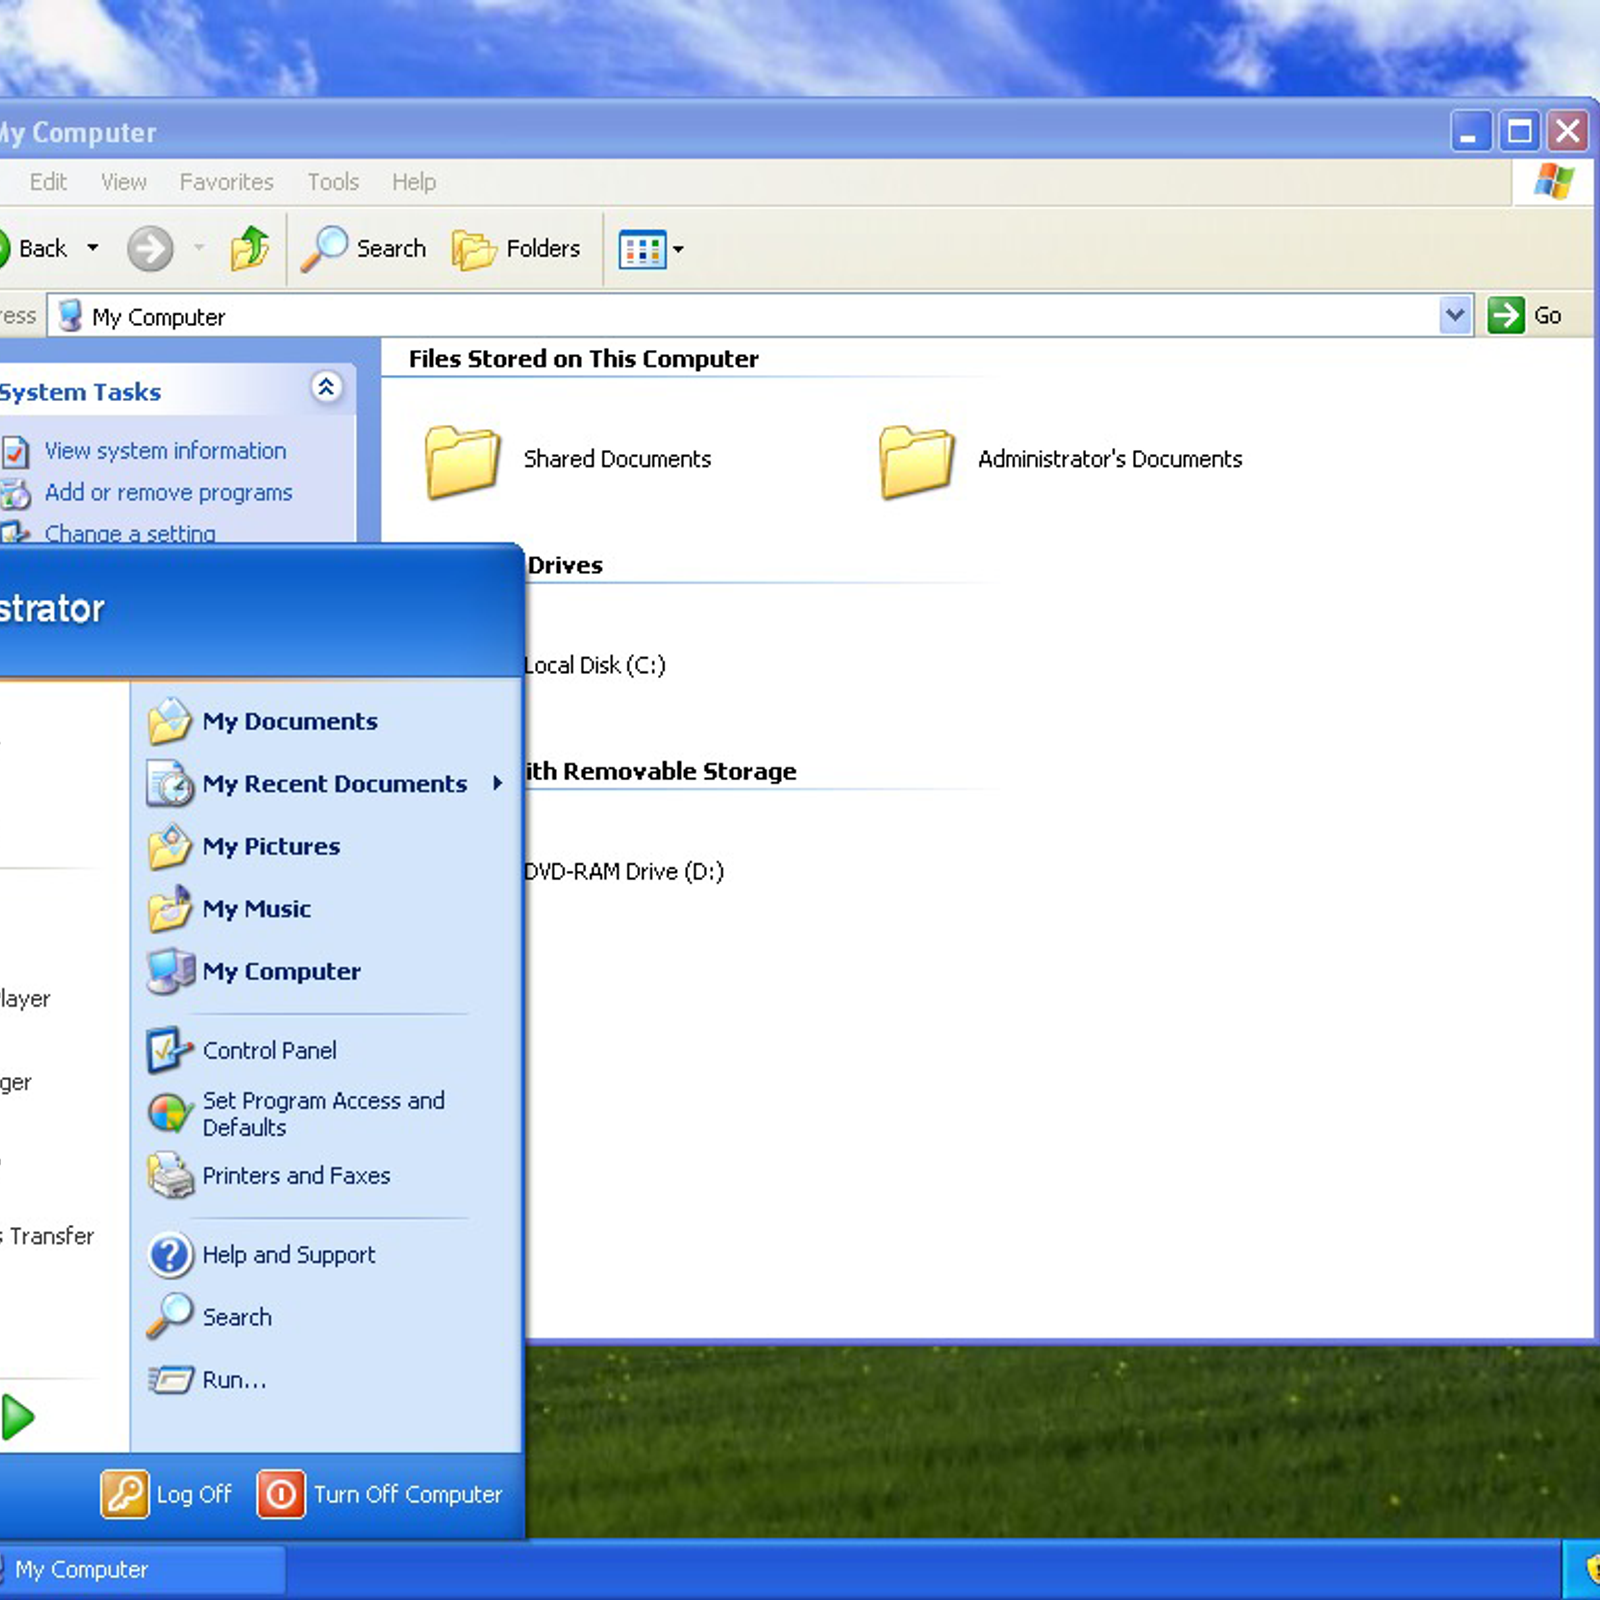Open the View menu

pyautogui.click(x=124, y=182)
